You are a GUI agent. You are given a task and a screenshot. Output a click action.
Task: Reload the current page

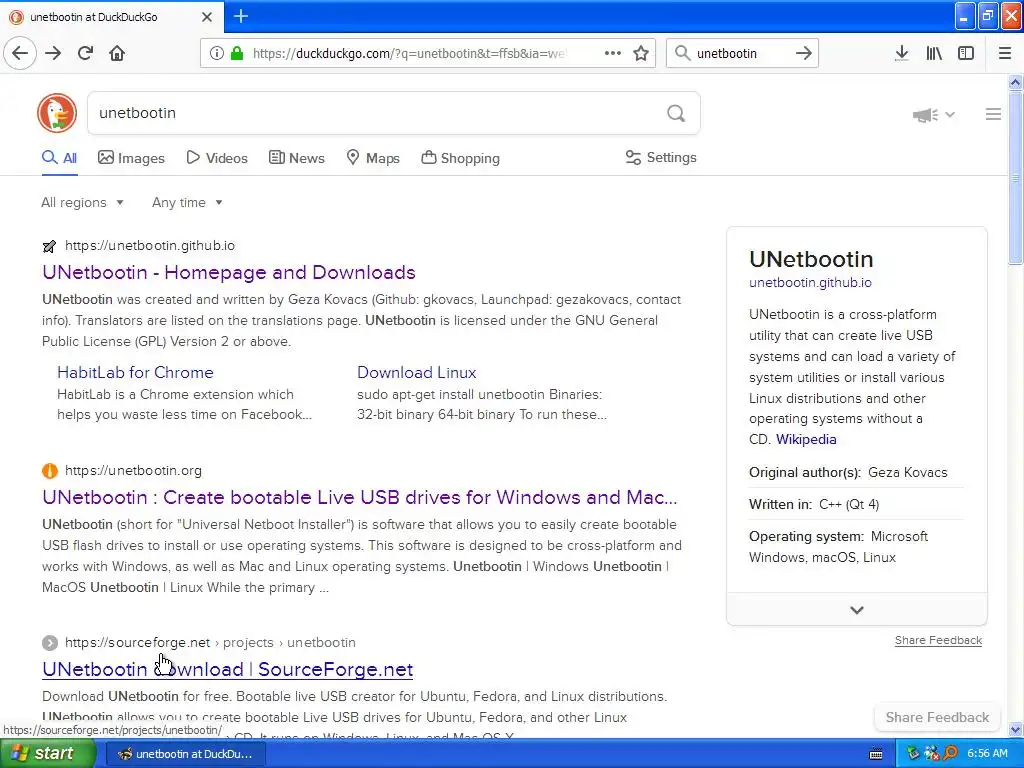(85, 53)
